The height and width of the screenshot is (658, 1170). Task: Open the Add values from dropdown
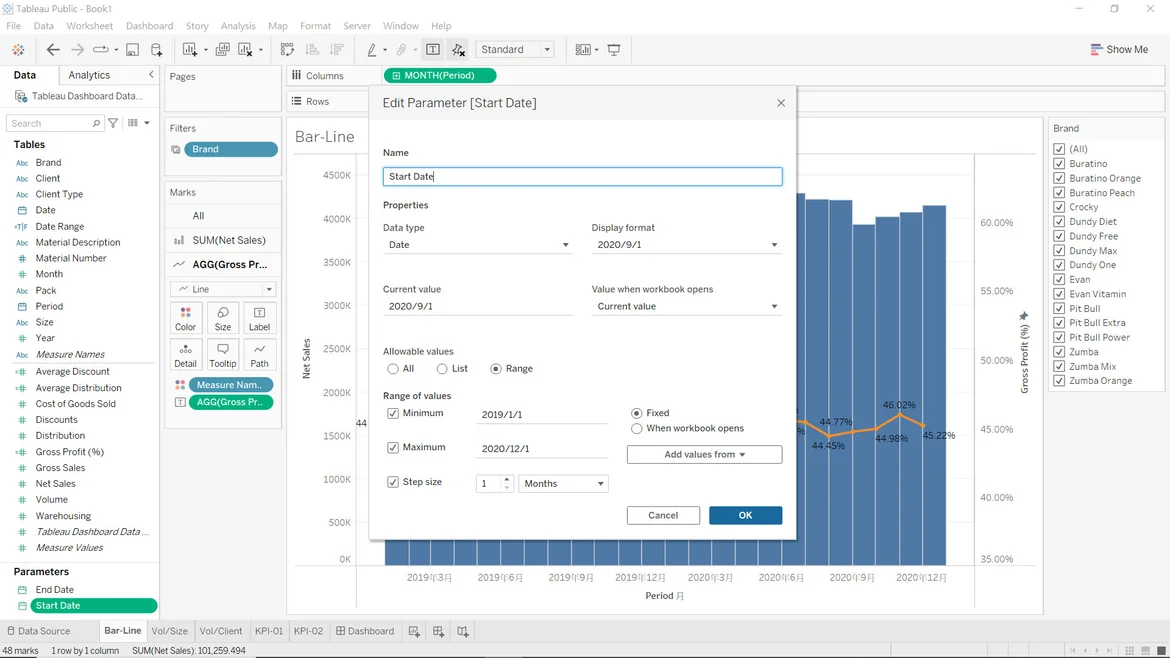(x=704, y=454)
